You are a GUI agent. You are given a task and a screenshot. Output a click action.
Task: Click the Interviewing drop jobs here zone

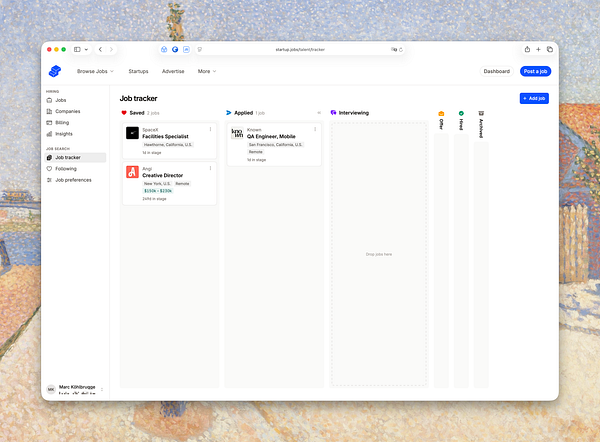tap(379, 254)
